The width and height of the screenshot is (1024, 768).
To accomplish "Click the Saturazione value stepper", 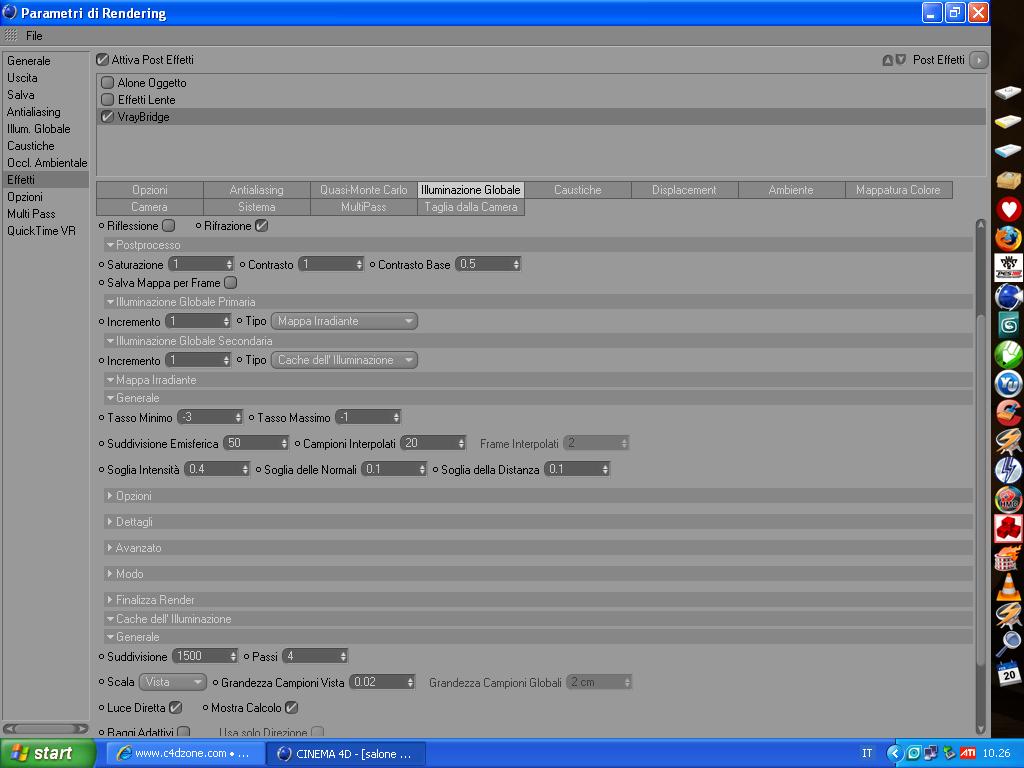I will [229, 264].
